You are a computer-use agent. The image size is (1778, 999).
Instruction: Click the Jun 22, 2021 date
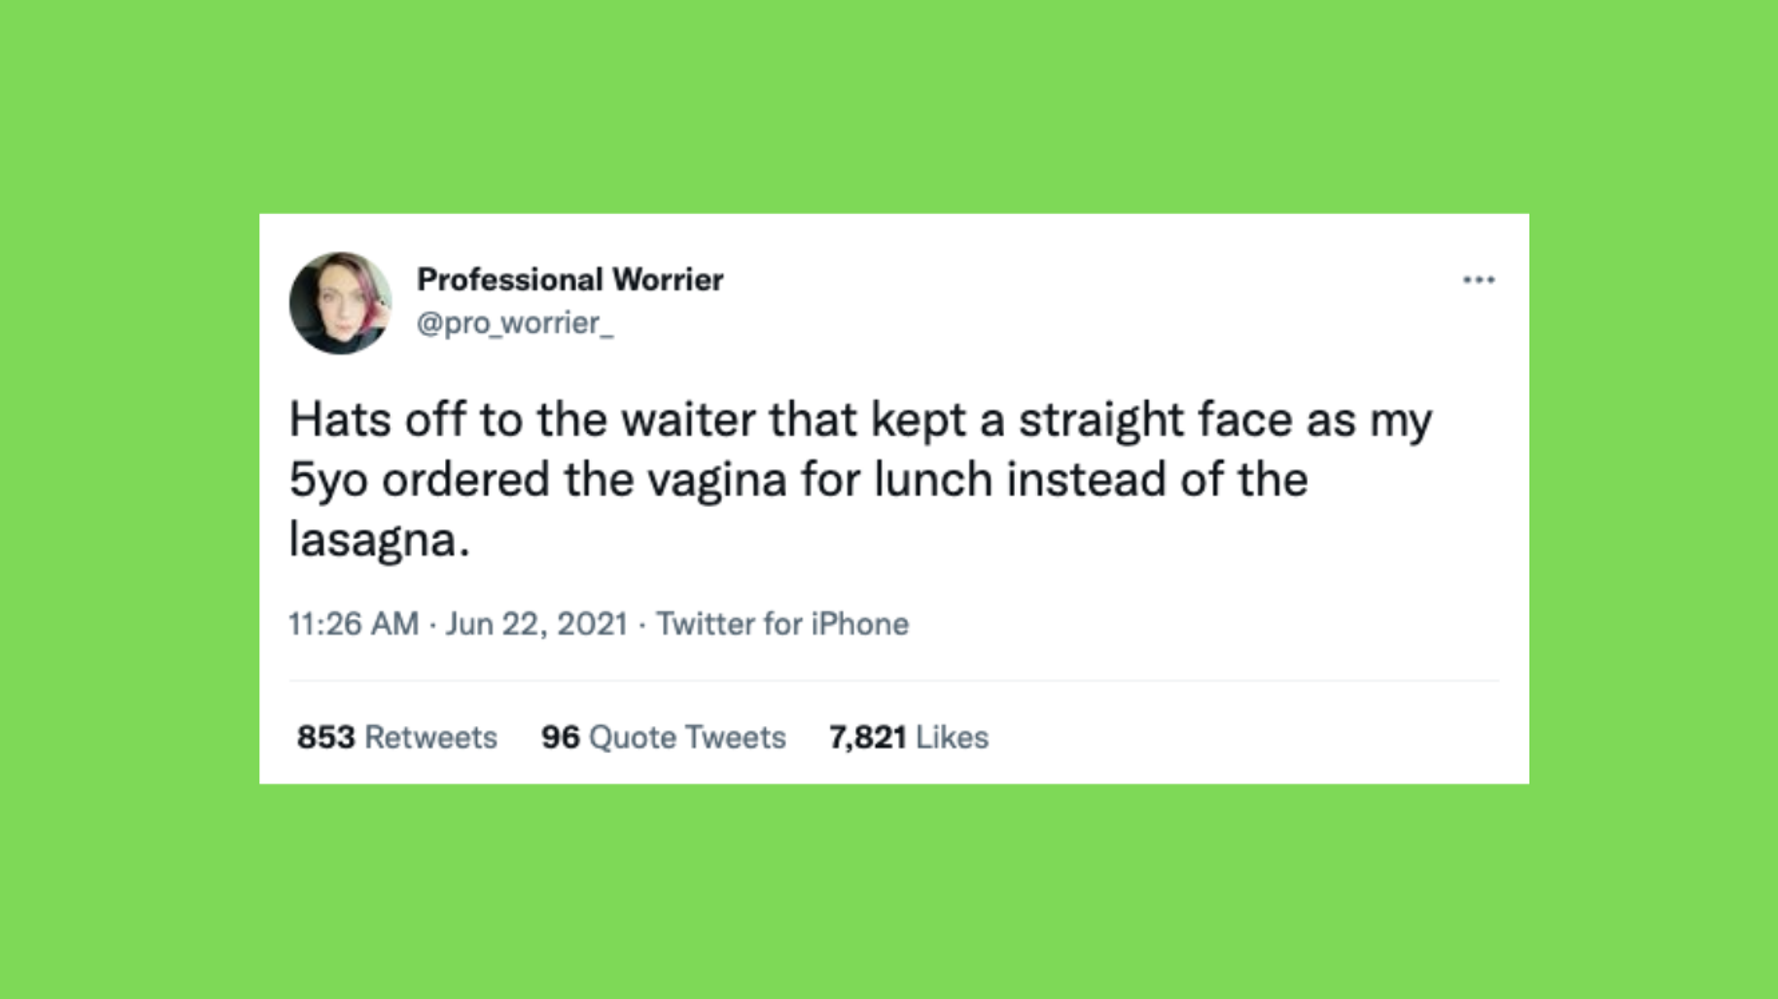536,624
